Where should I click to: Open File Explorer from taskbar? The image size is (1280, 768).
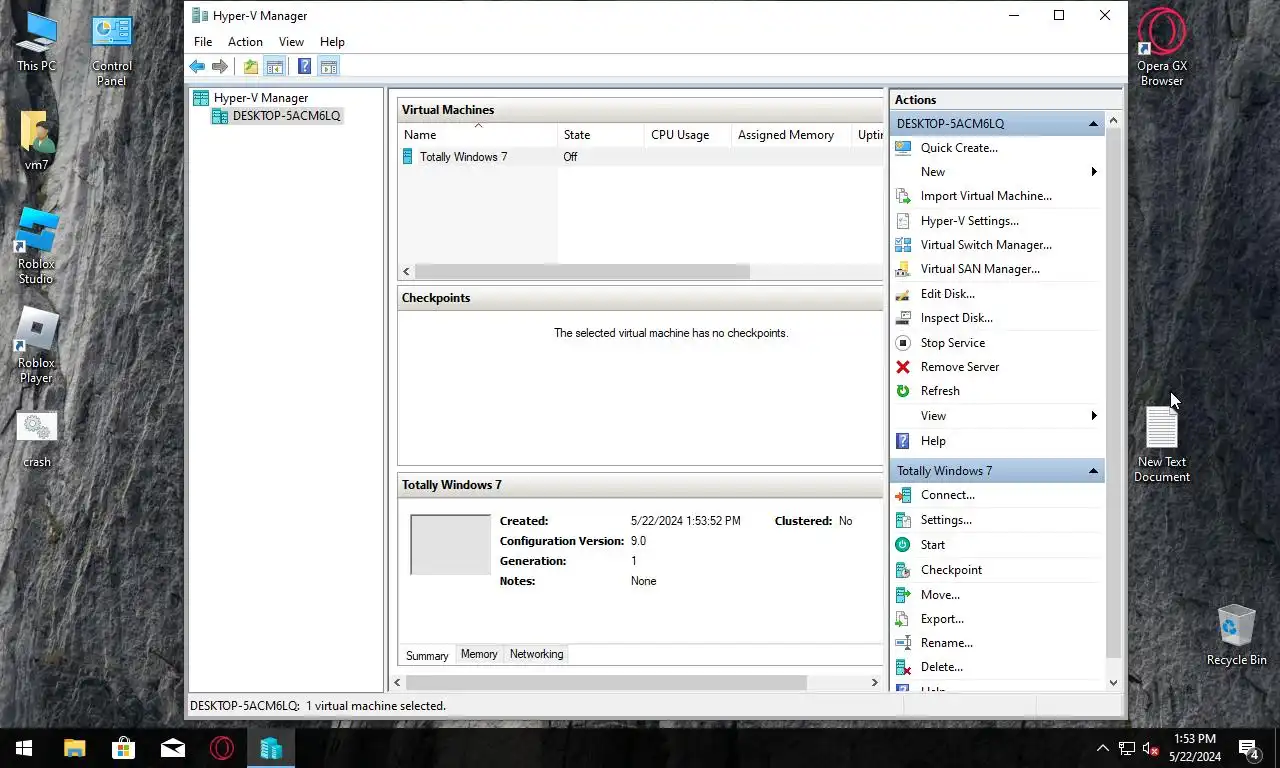coord(74,748)
